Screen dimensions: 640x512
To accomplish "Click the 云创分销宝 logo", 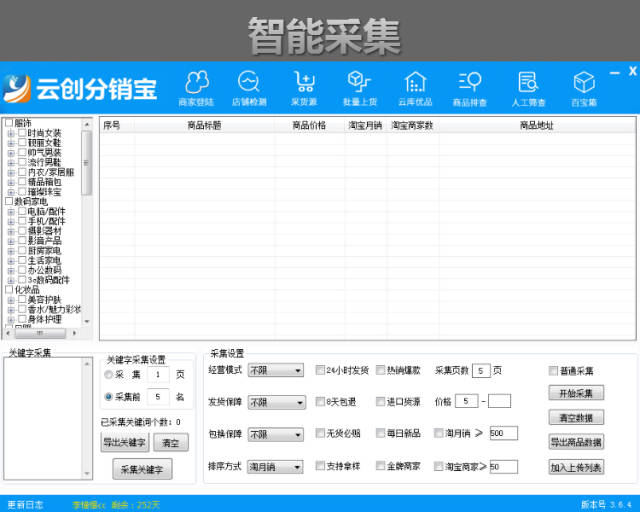I will (80, 88).
